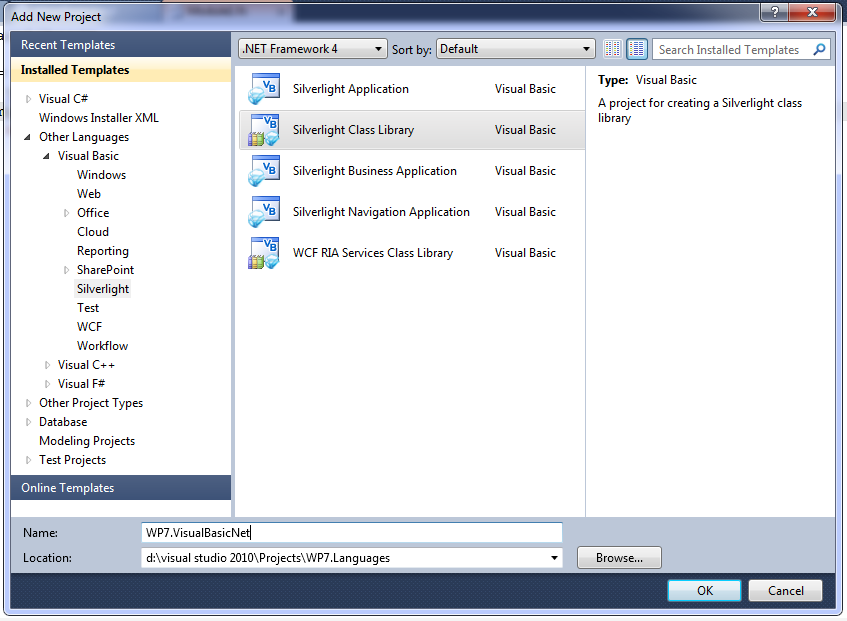Select the 'Silverlight Application' template name
This screenshot has width=847, height=621.
click(x=351, y=89)
